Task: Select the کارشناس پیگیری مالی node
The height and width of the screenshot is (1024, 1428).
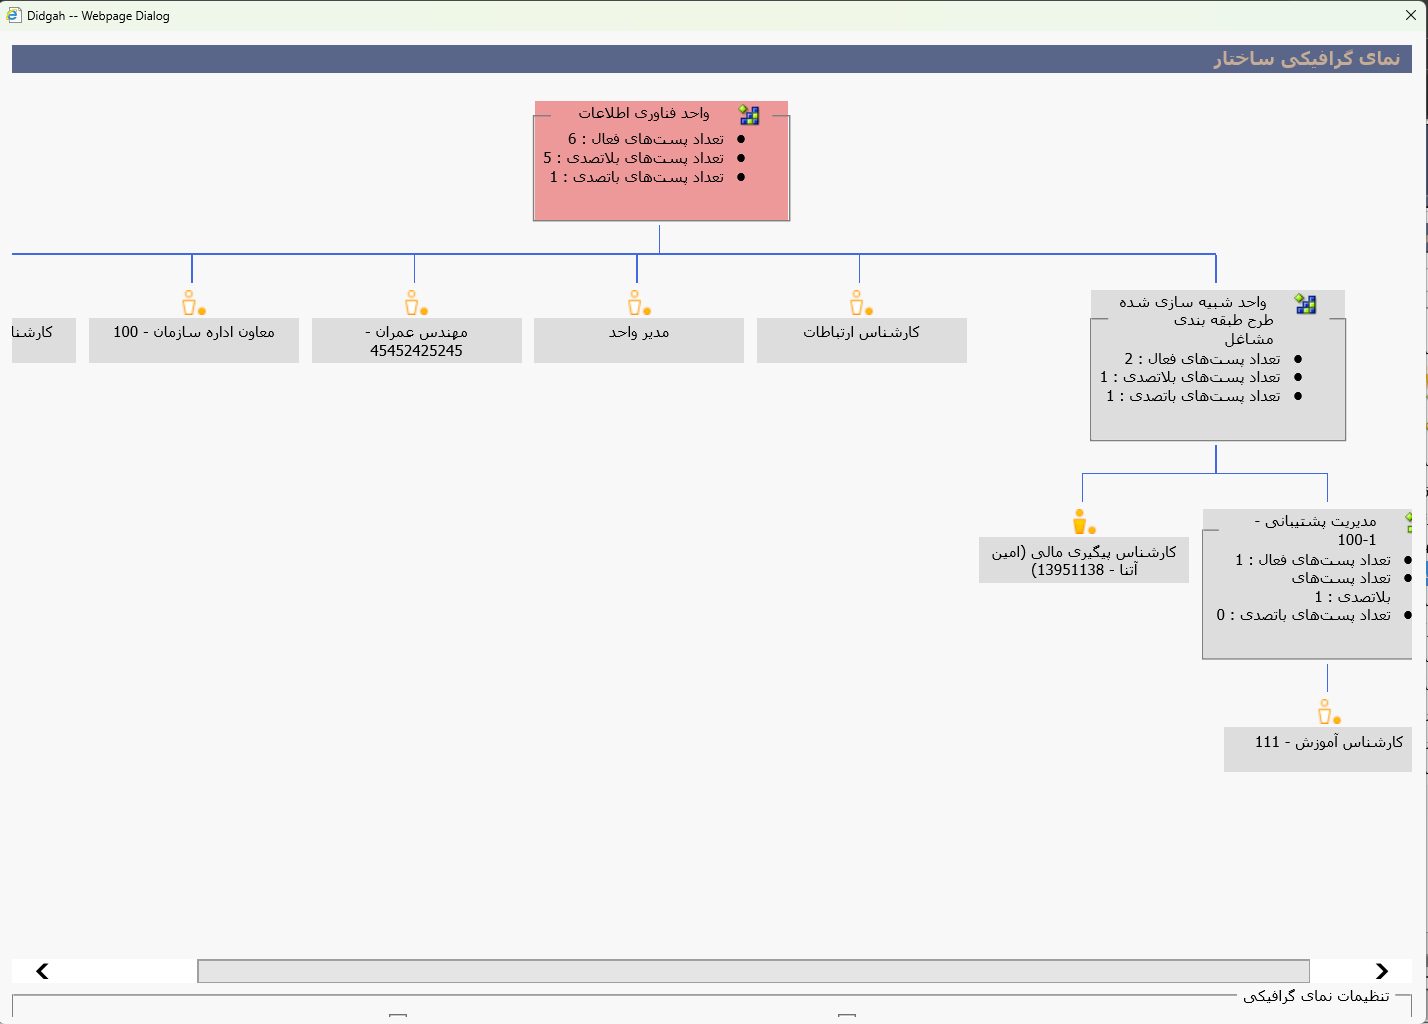Action: coord(1083,560)
